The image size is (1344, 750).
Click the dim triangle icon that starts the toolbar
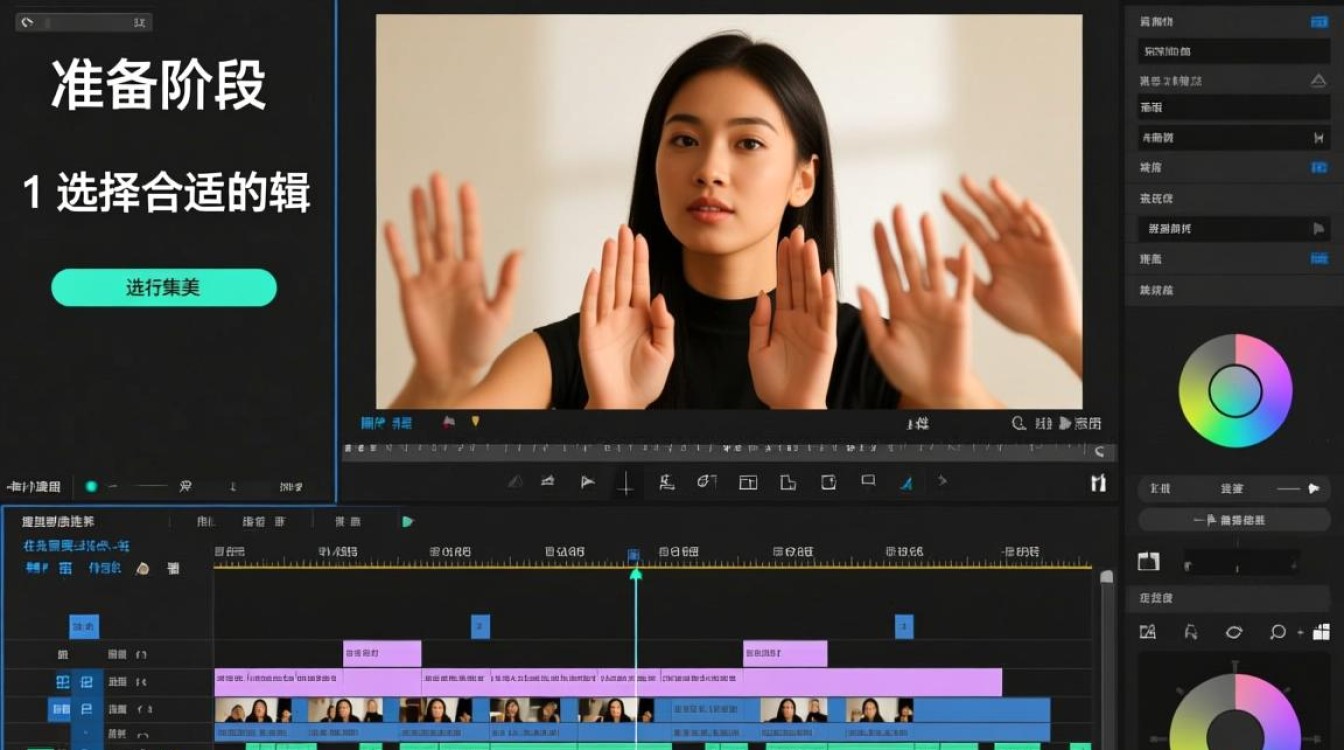click(515, 482)
